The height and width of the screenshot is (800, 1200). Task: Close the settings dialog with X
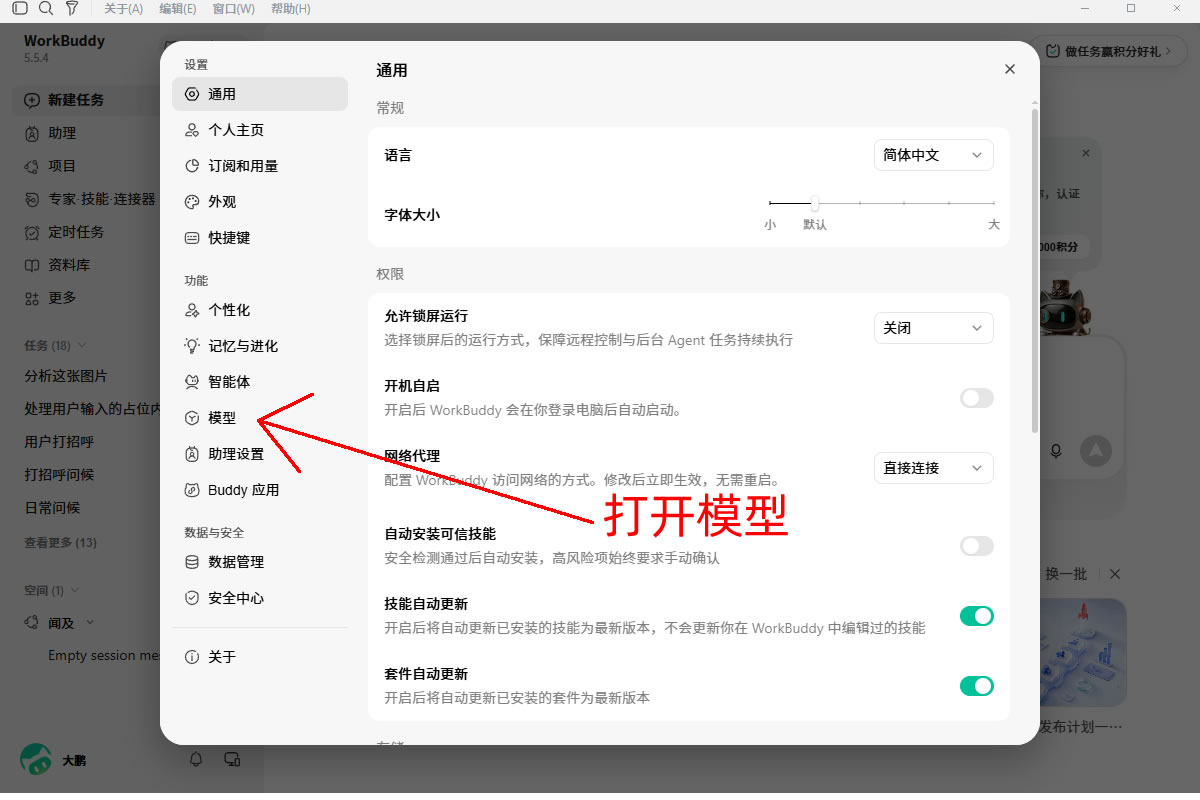click(x=1010, y=69)
